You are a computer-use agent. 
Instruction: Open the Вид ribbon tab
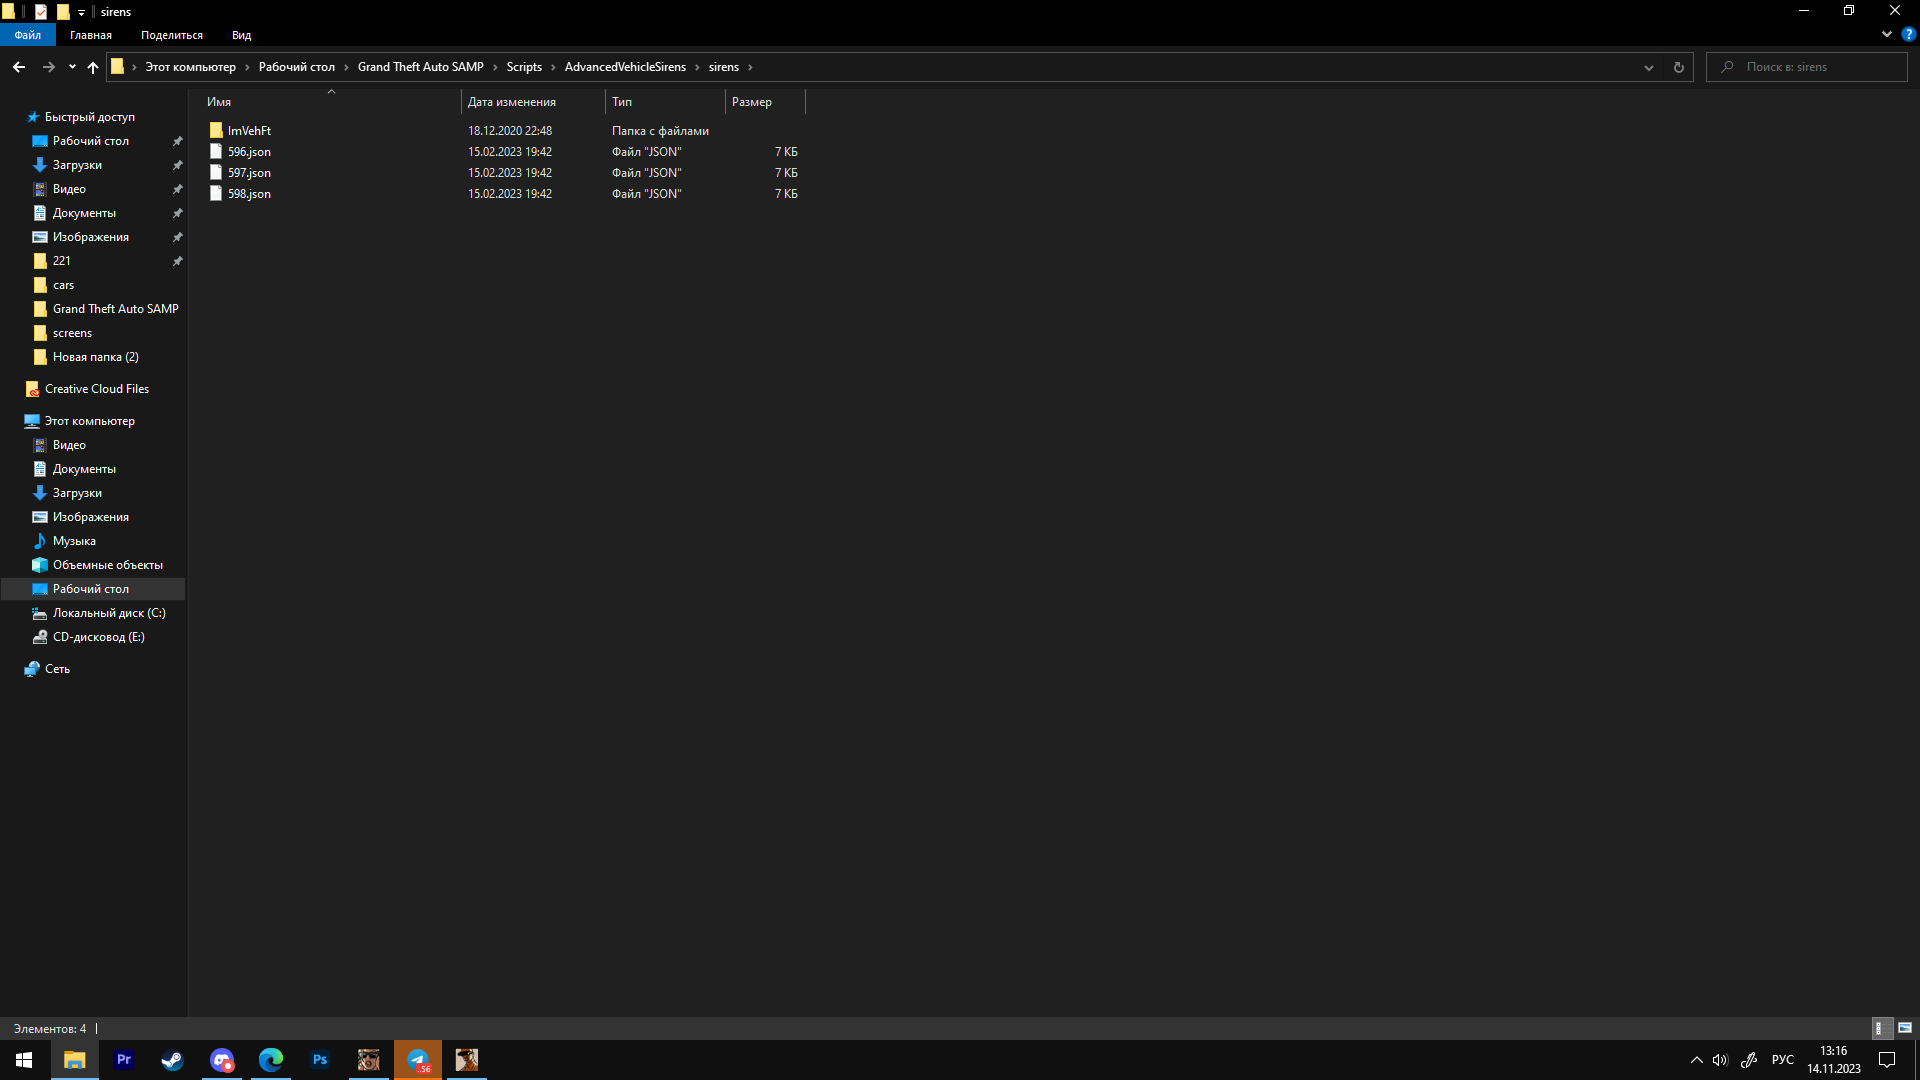[x=241, y=35]
